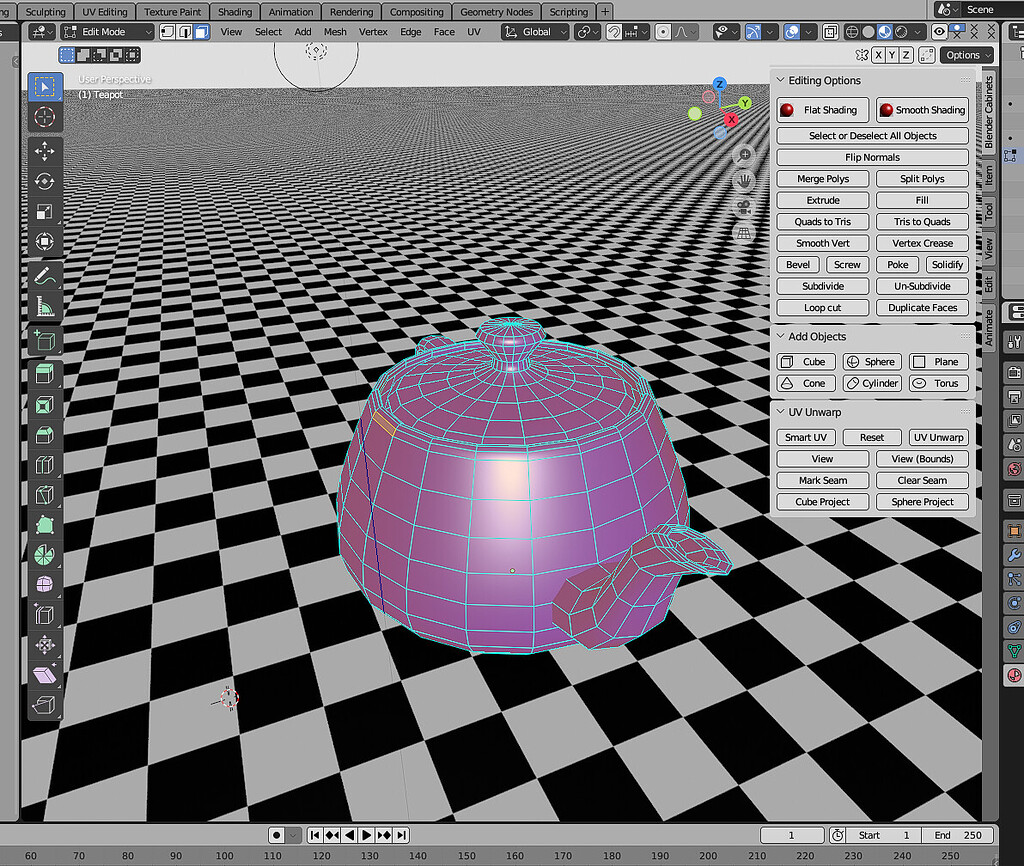Screen dimensions: 1024x866
Task: Click the zoom magnifier viewport icon
Action: (x=744, y=155)
